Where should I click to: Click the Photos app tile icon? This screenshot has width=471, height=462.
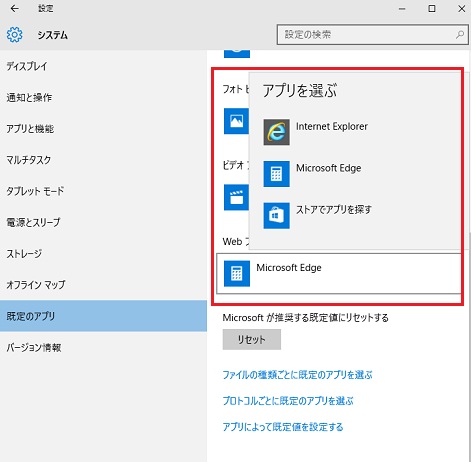(x=236, y=121)
